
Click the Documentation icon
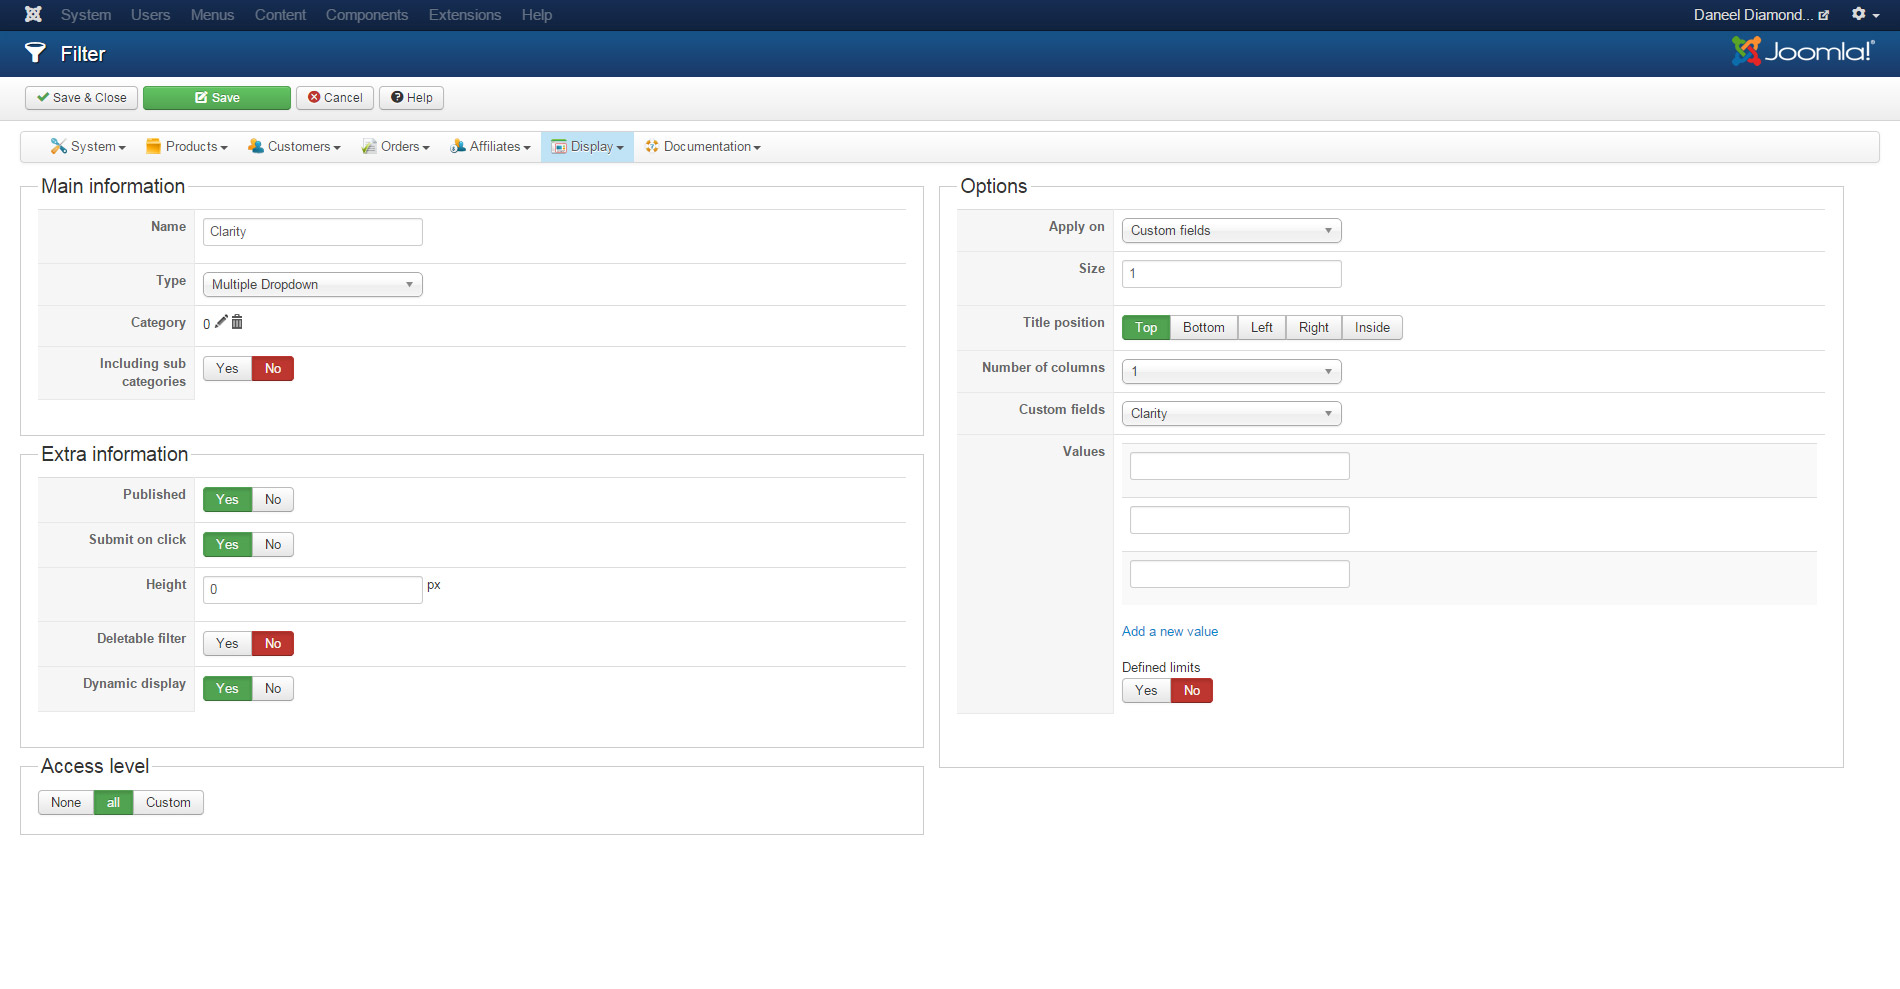click(x=652, y=146)
